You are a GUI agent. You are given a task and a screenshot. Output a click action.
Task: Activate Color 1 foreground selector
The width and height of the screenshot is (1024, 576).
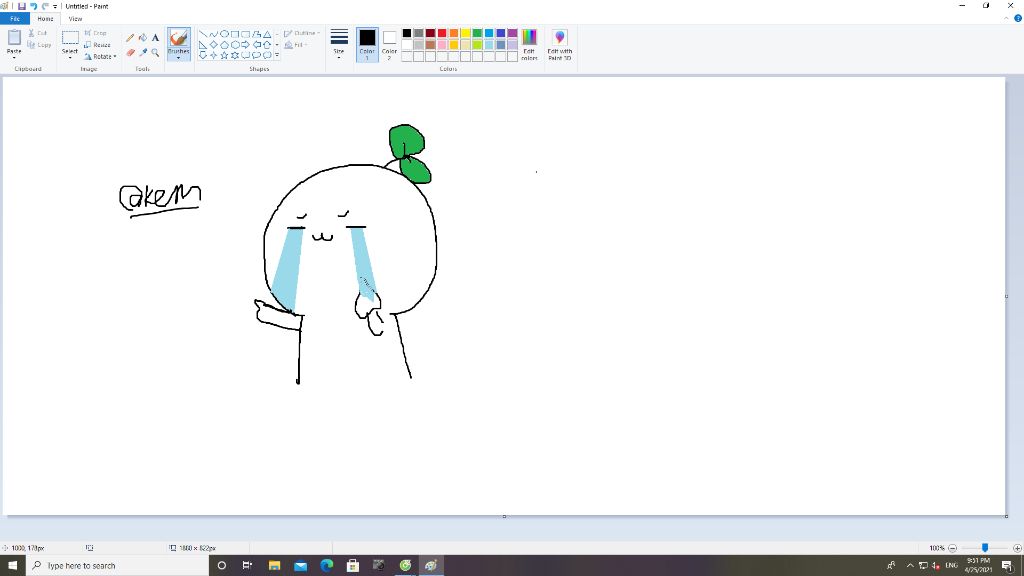click(367, 44)
